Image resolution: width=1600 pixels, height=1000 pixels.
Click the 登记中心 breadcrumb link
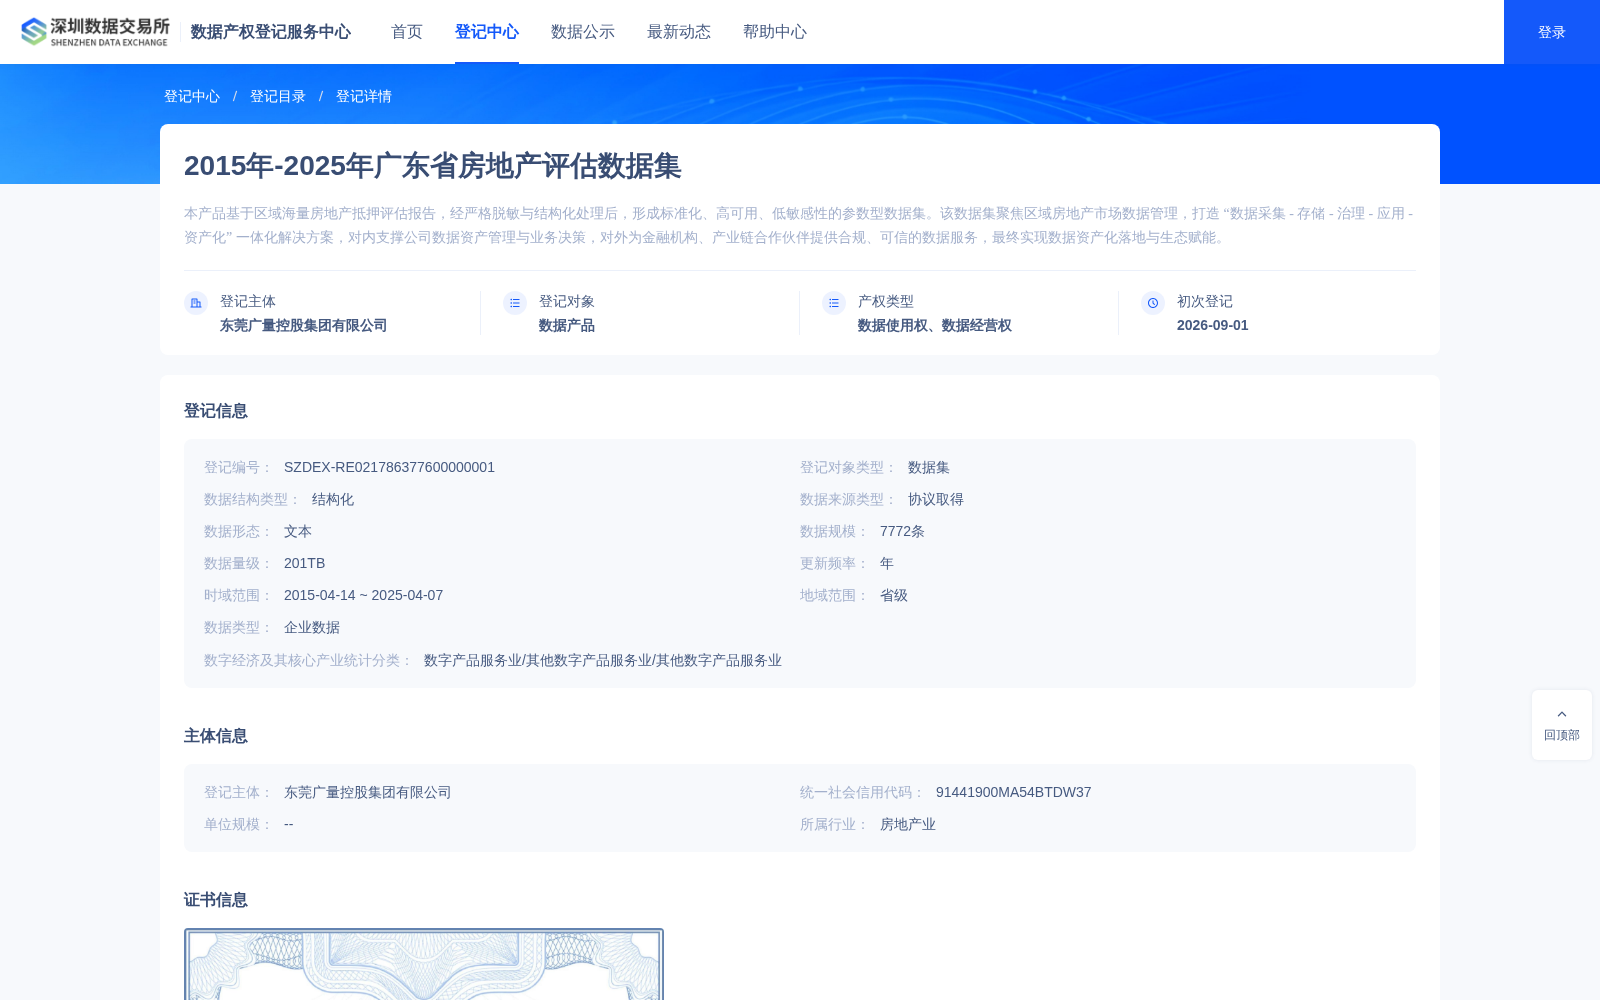[192, 96]
